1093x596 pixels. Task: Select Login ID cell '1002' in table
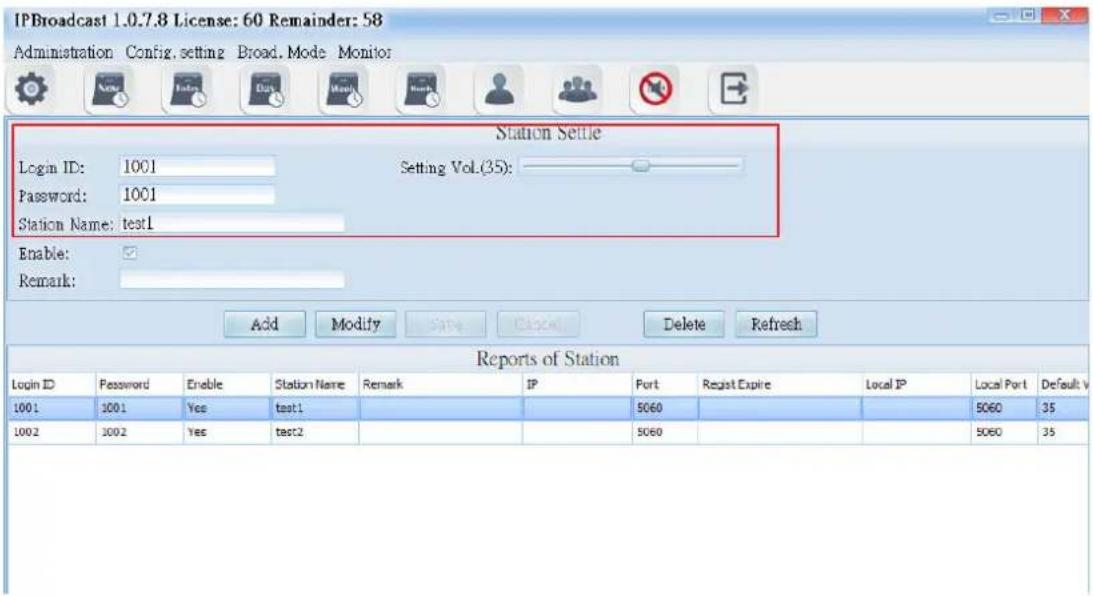click(x=51, y=432)
